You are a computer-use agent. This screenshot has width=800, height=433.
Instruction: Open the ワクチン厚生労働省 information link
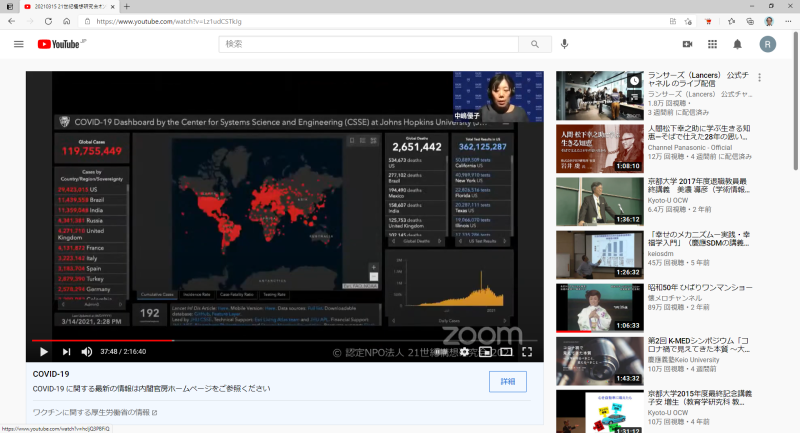pyautogui.click(x=95, y=412)
